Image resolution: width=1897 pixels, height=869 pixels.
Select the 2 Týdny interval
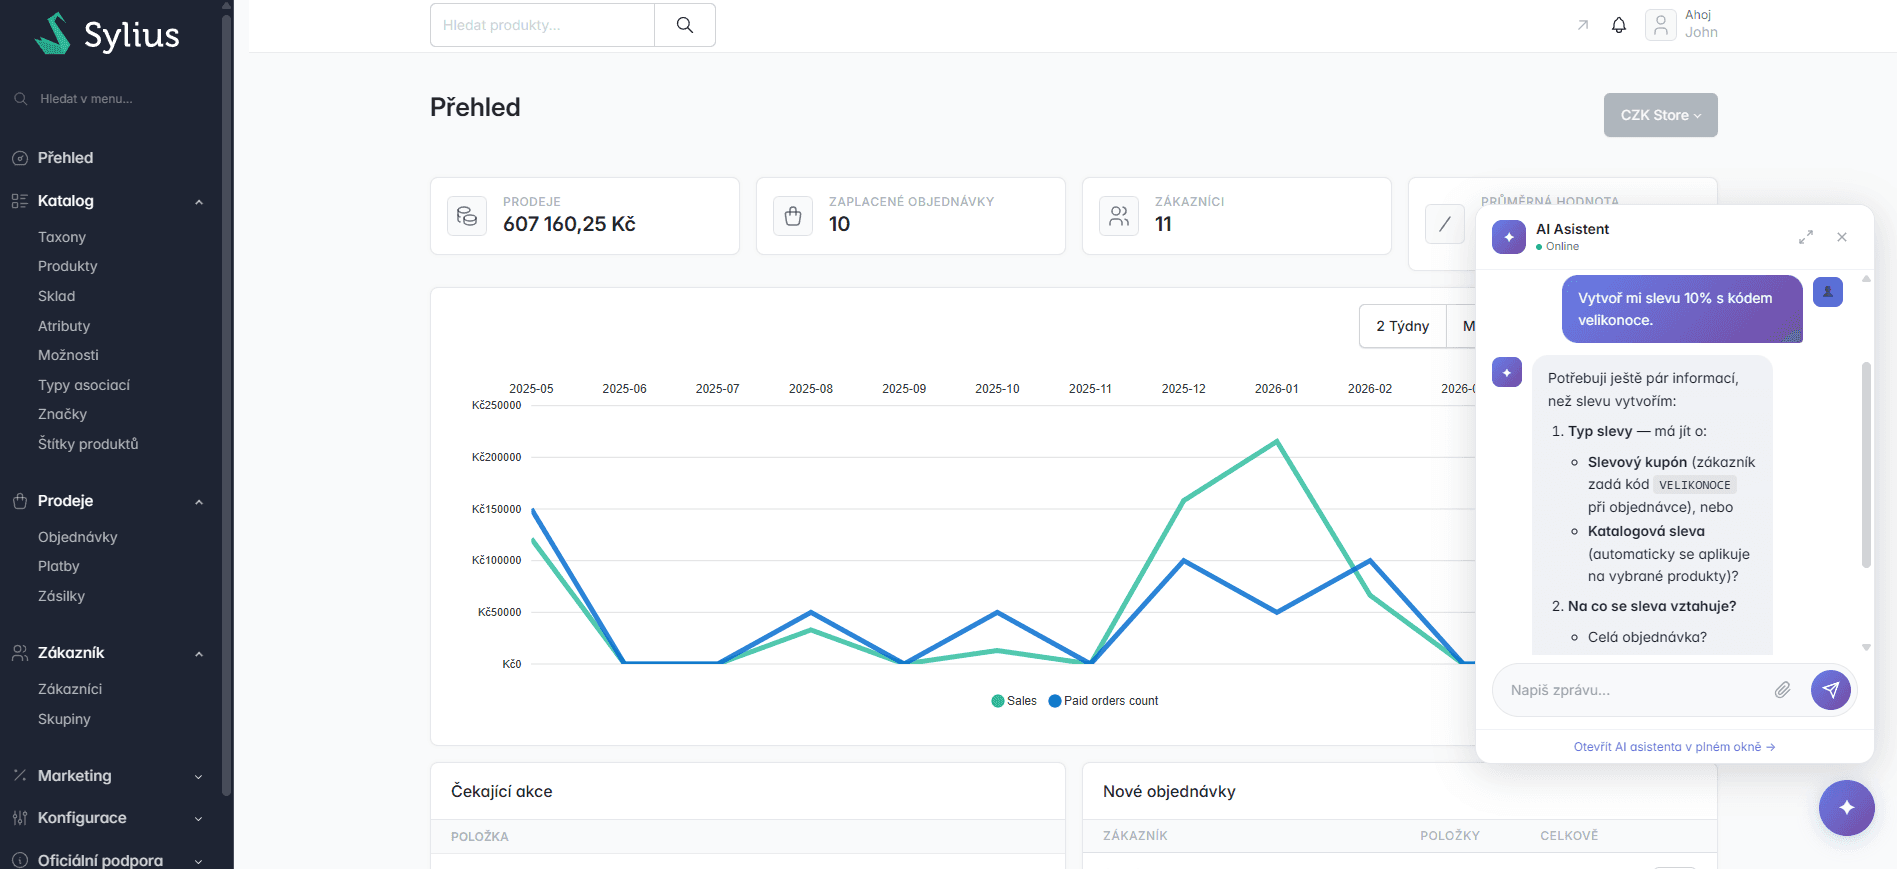click(x=1402, y=326)
